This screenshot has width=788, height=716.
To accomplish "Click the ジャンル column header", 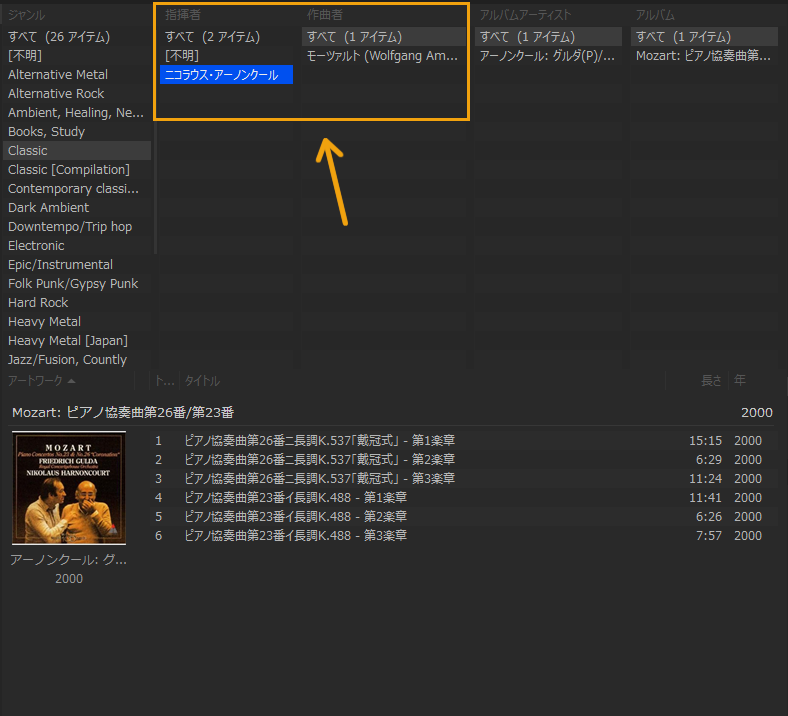I will [x=26, y=15].
